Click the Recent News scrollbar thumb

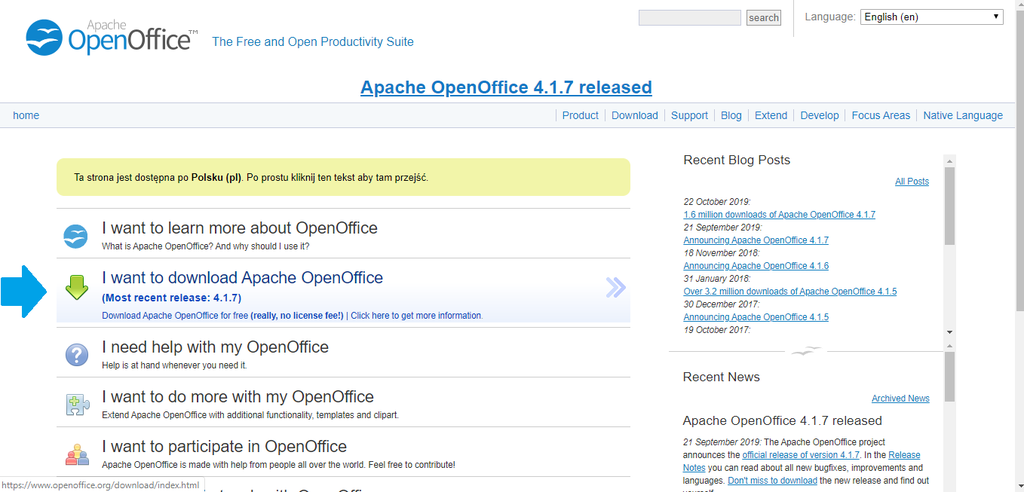[x=950, y=376]
